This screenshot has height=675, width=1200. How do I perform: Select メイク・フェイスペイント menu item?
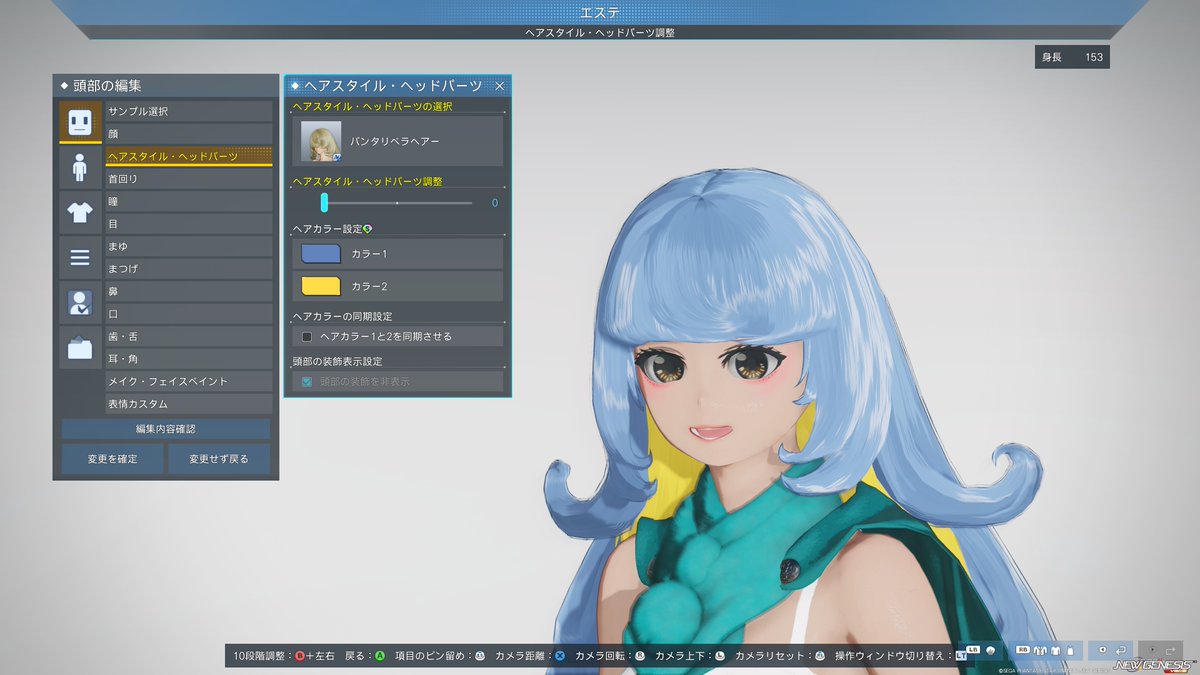click(x=189, y=381)
